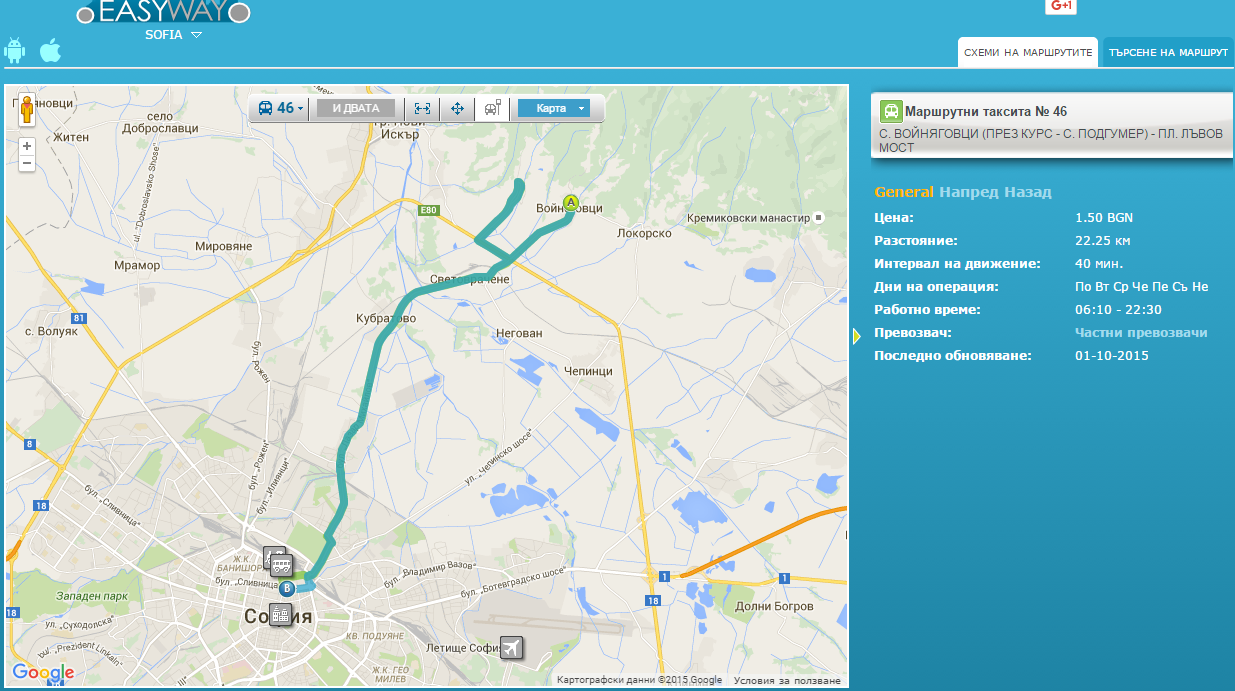This screenshot has width=1235, height=691.
Task: Click the airport icon on the map
Action: click(x=511, y=648)
